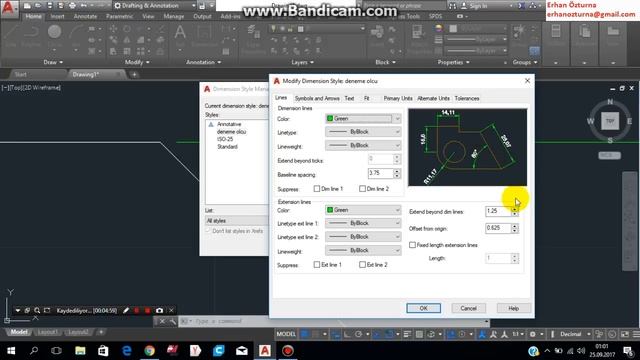Add a new drawing tab with plus button

(x=134, y=74)
